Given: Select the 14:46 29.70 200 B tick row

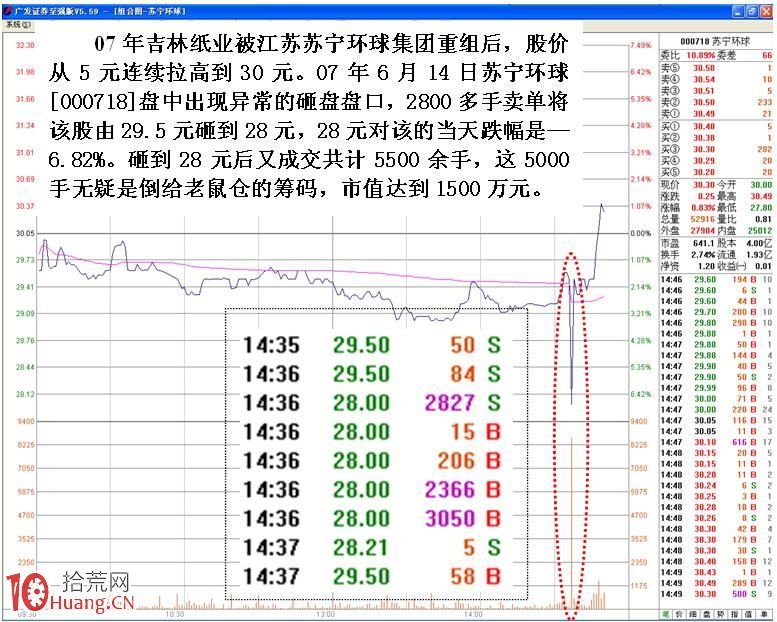Looking at the screenshot, I should pyautogui.click(x=717, y=312).
